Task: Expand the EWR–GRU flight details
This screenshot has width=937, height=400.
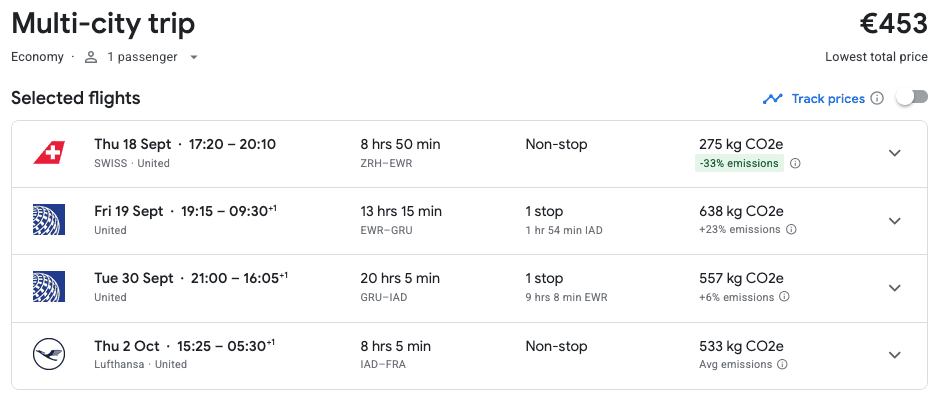Action: (x=894, y=220)
